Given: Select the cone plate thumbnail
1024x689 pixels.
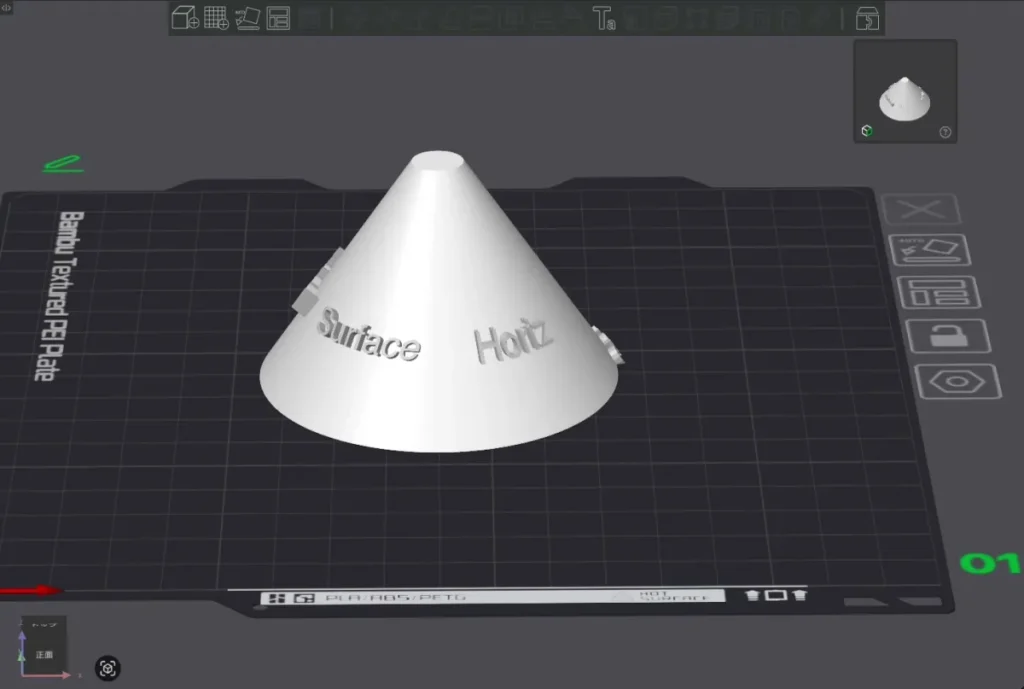Looking at the screenshot, I should click(905, 91).
